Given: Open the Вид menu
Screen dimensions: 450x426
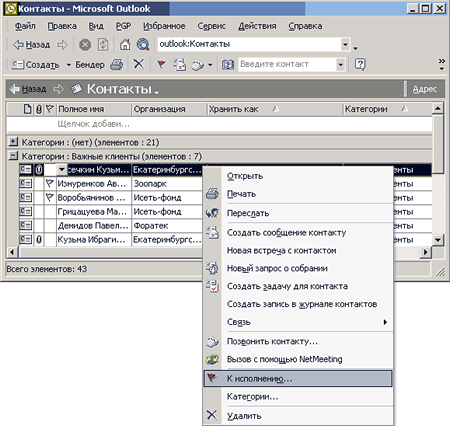Looking at the screenshot, I should pyautogui.click(x=96, y=26).
